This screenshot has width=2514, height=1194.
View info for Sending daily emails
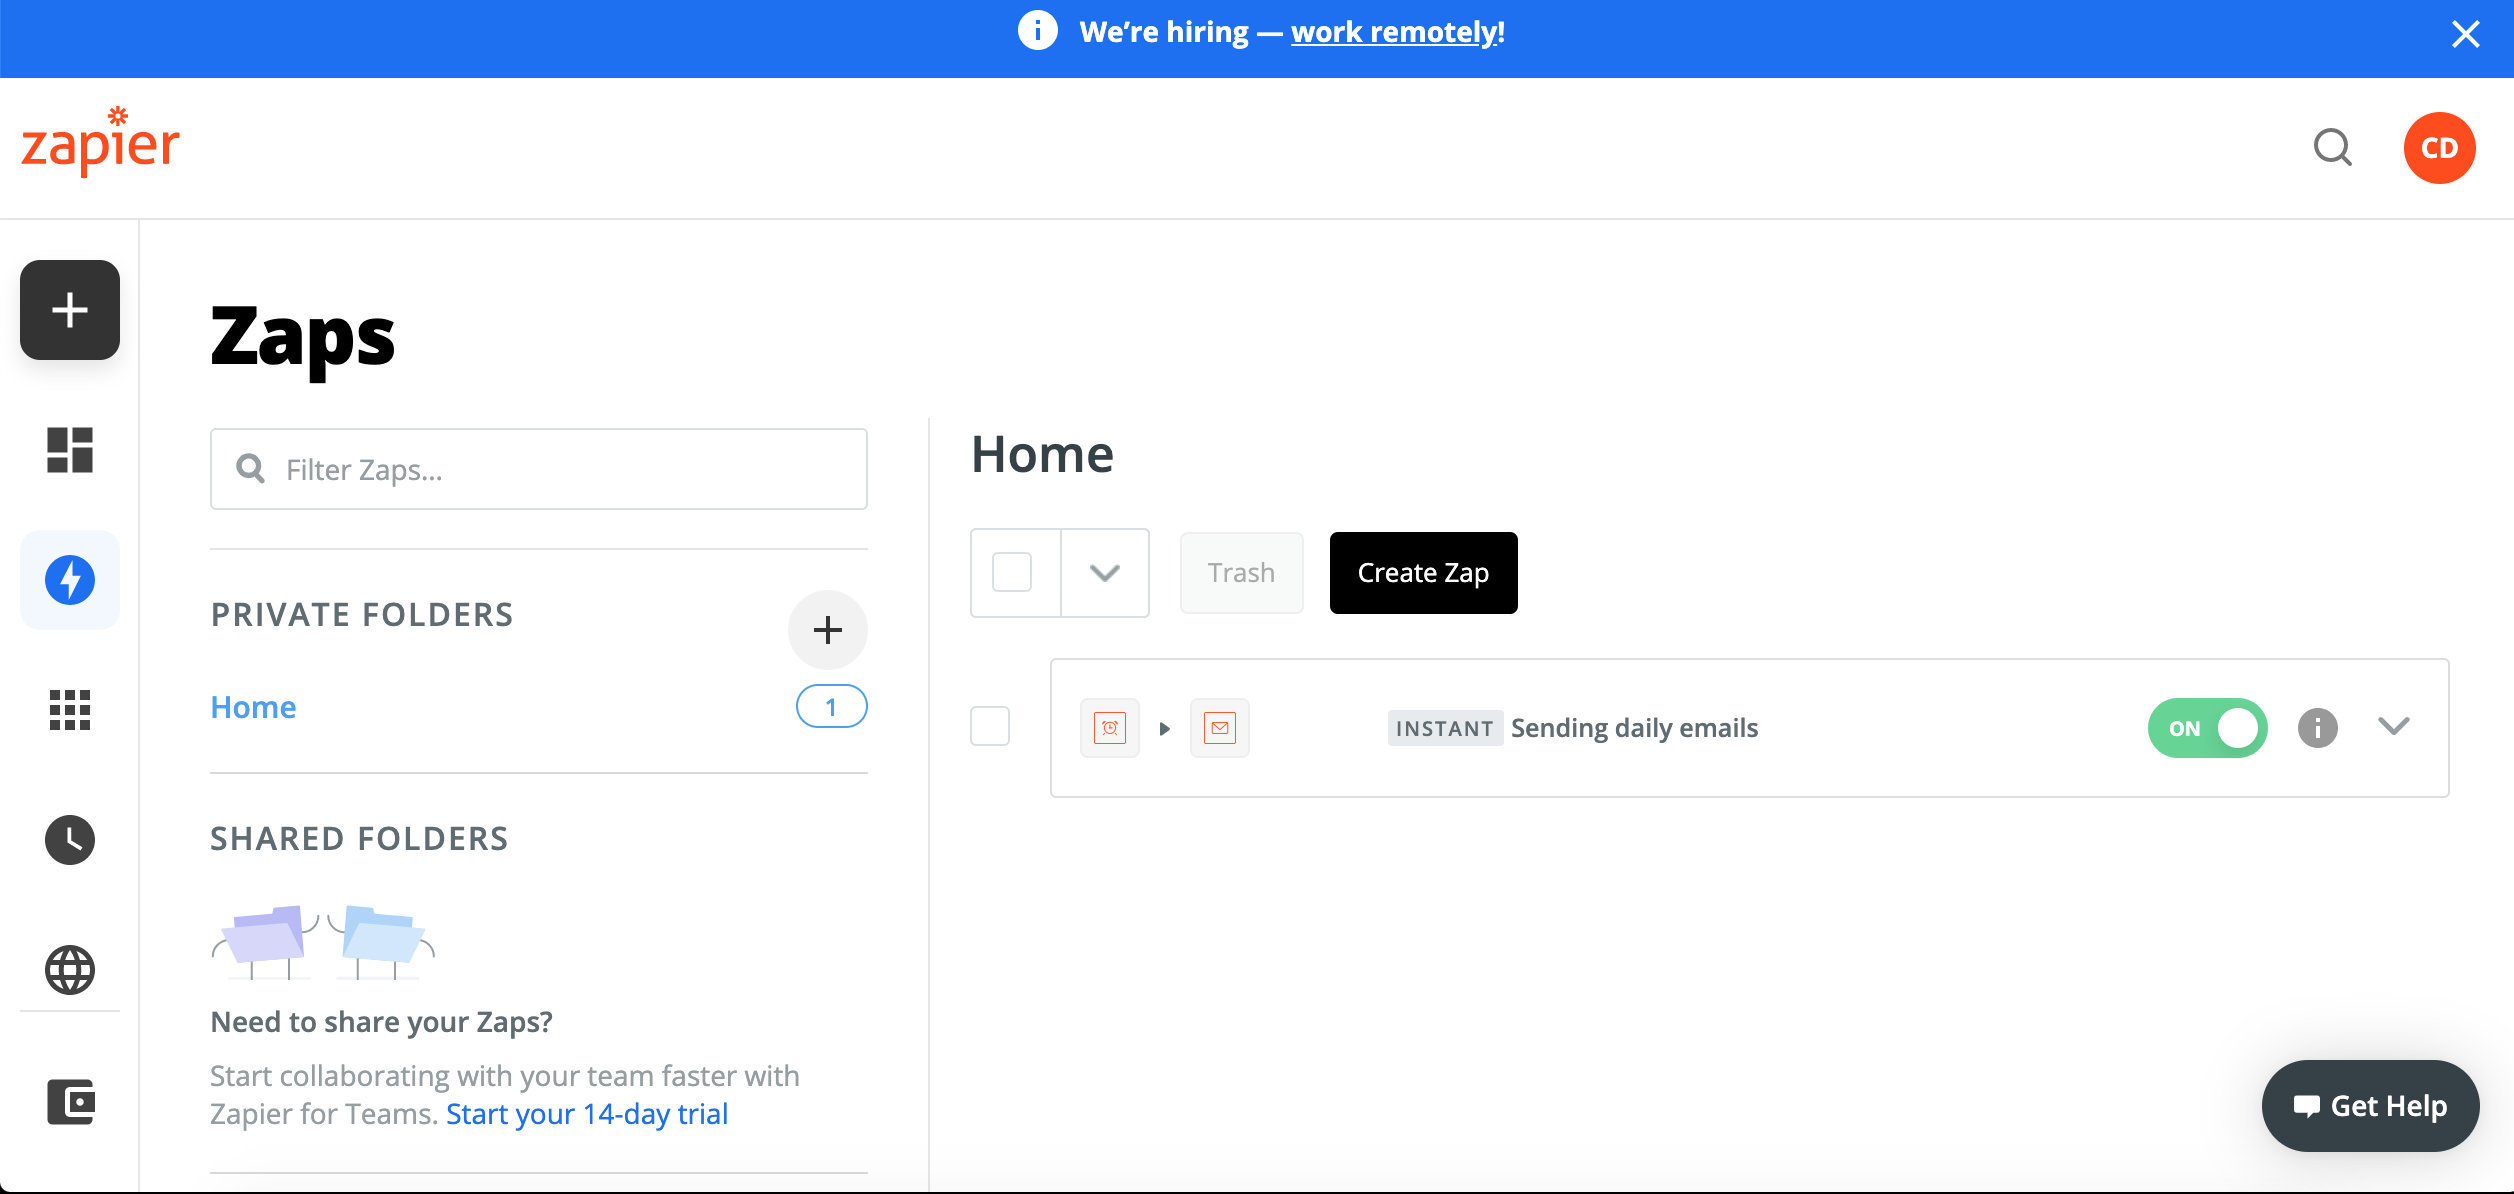point(2317,728)
